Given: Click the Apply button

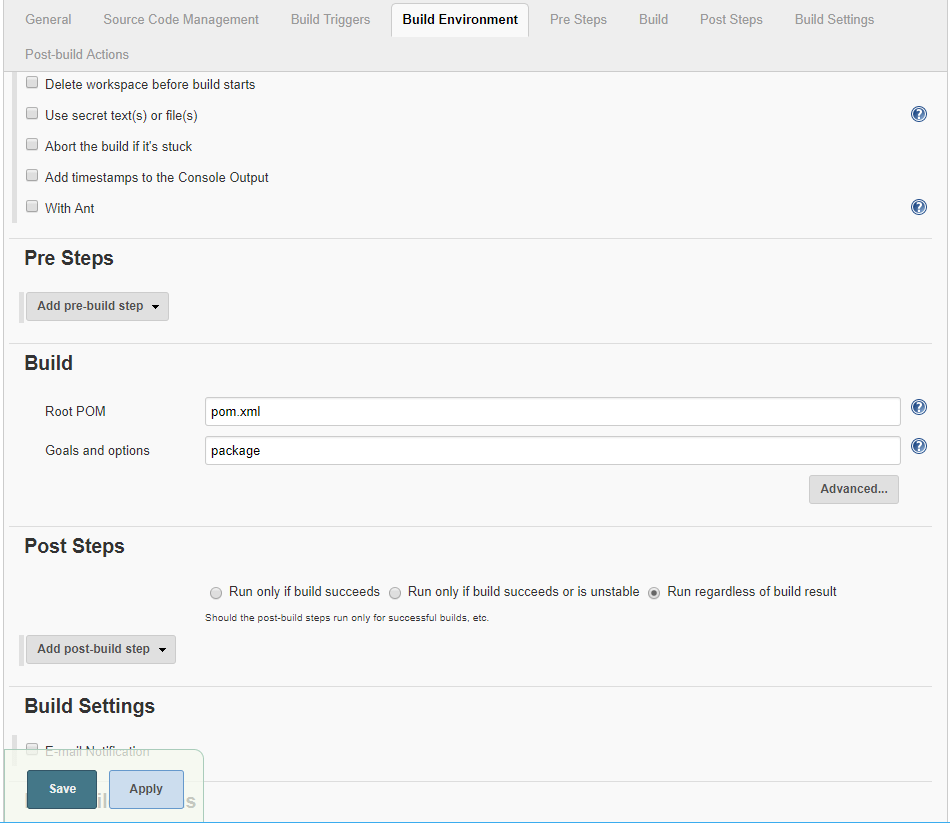Looking at the screenshot, I should 146,789.
